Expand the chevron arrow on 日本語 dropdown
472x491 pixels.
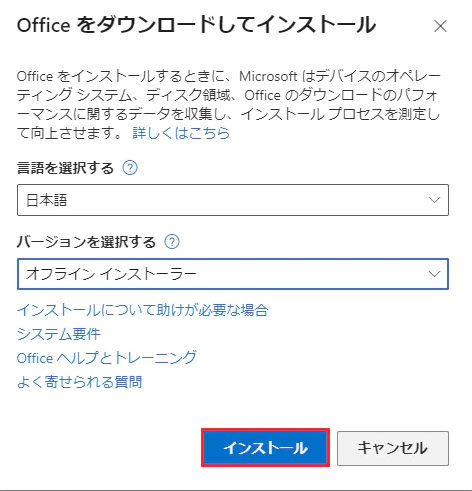coord(434,200)
